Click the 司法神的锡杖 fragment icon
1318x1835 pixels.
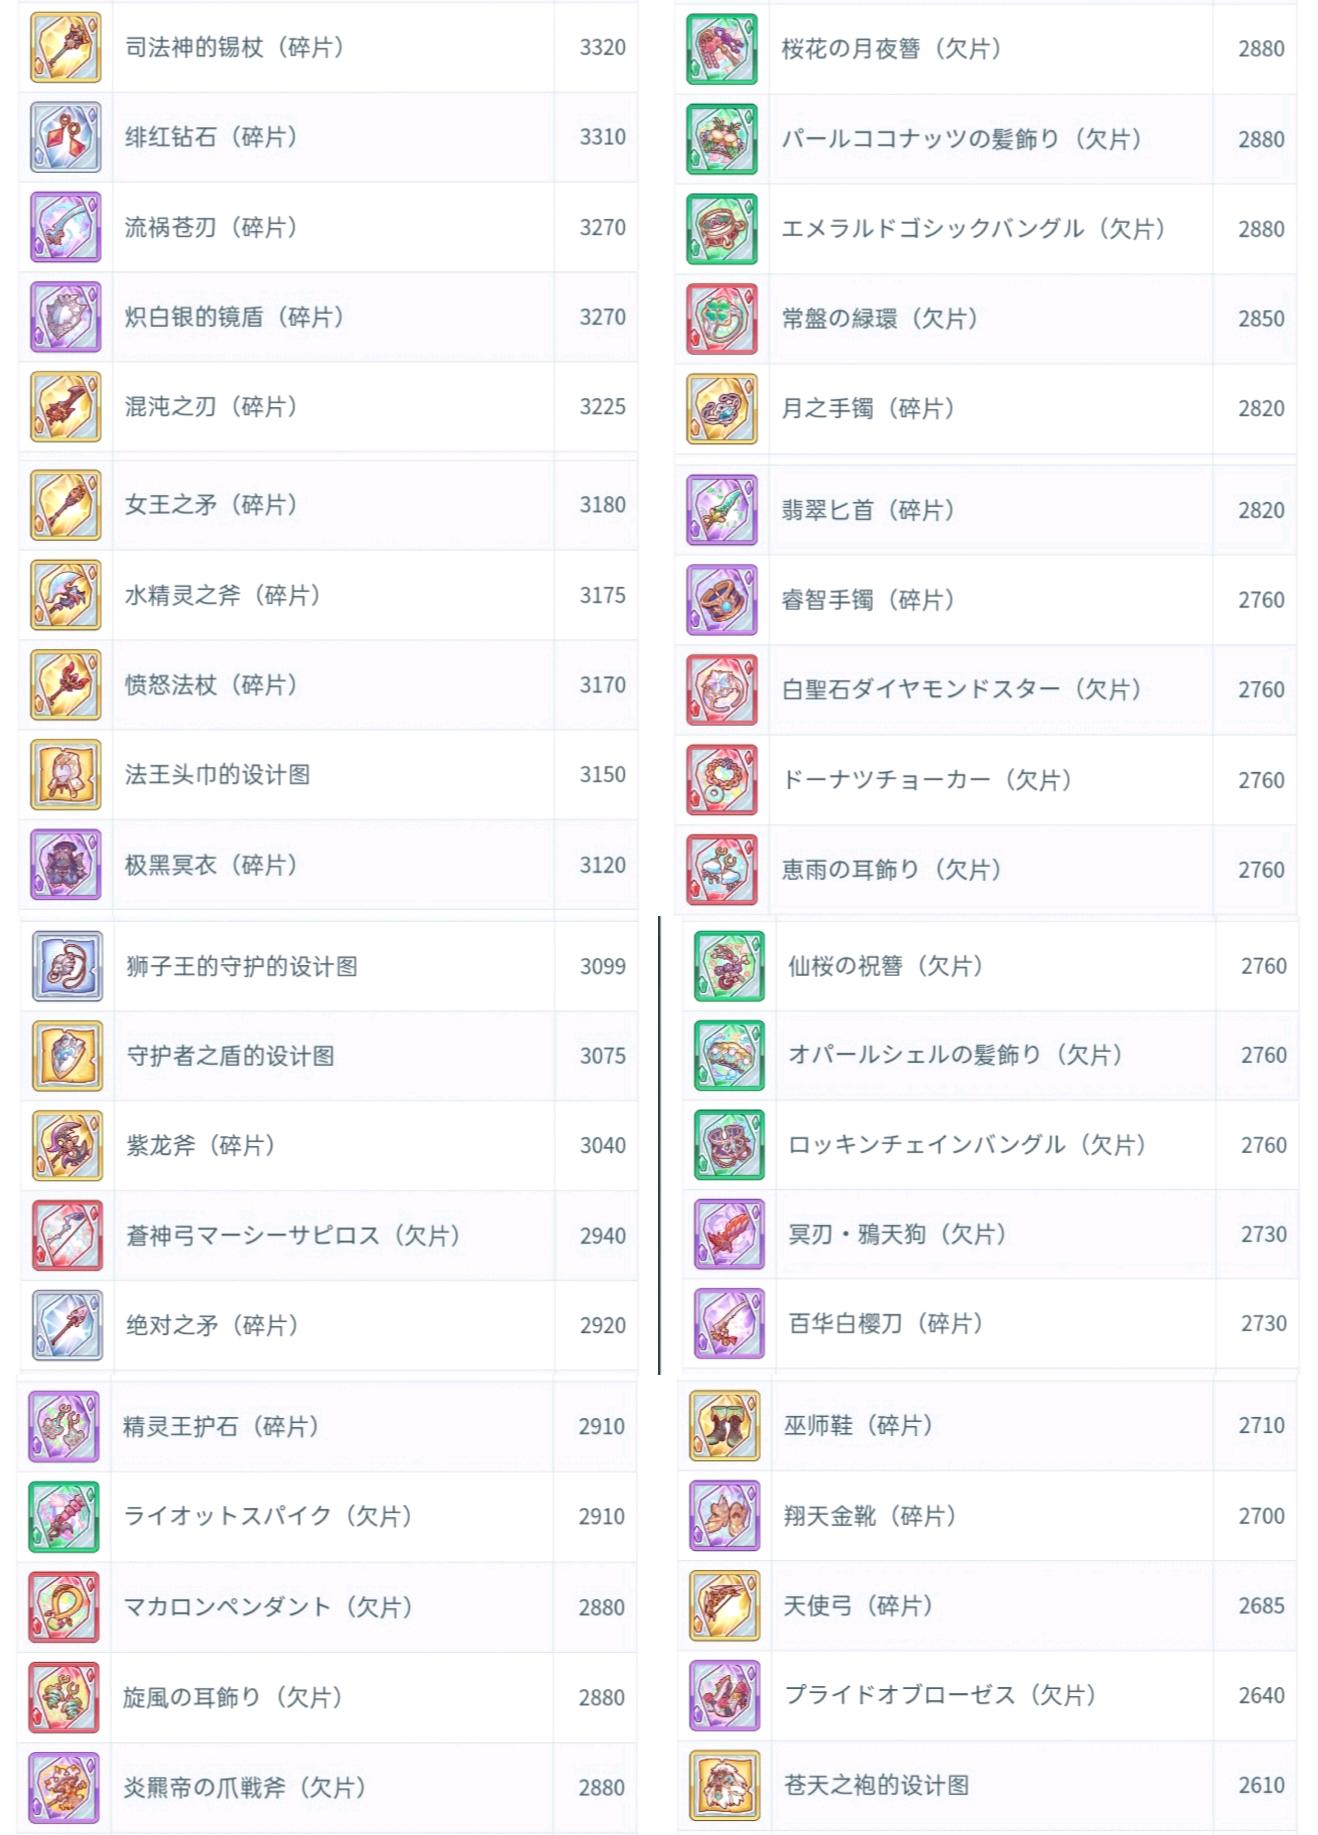click(x=65, y=47)
